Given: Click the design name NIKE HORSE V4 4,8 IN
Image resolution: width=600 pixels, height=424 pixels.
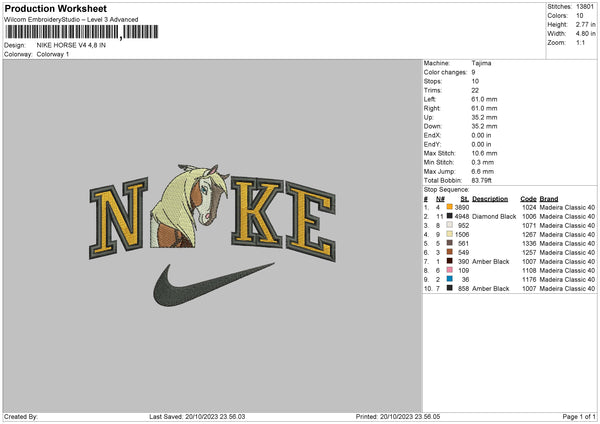Looking at the screenshot, I should [71, 45].
